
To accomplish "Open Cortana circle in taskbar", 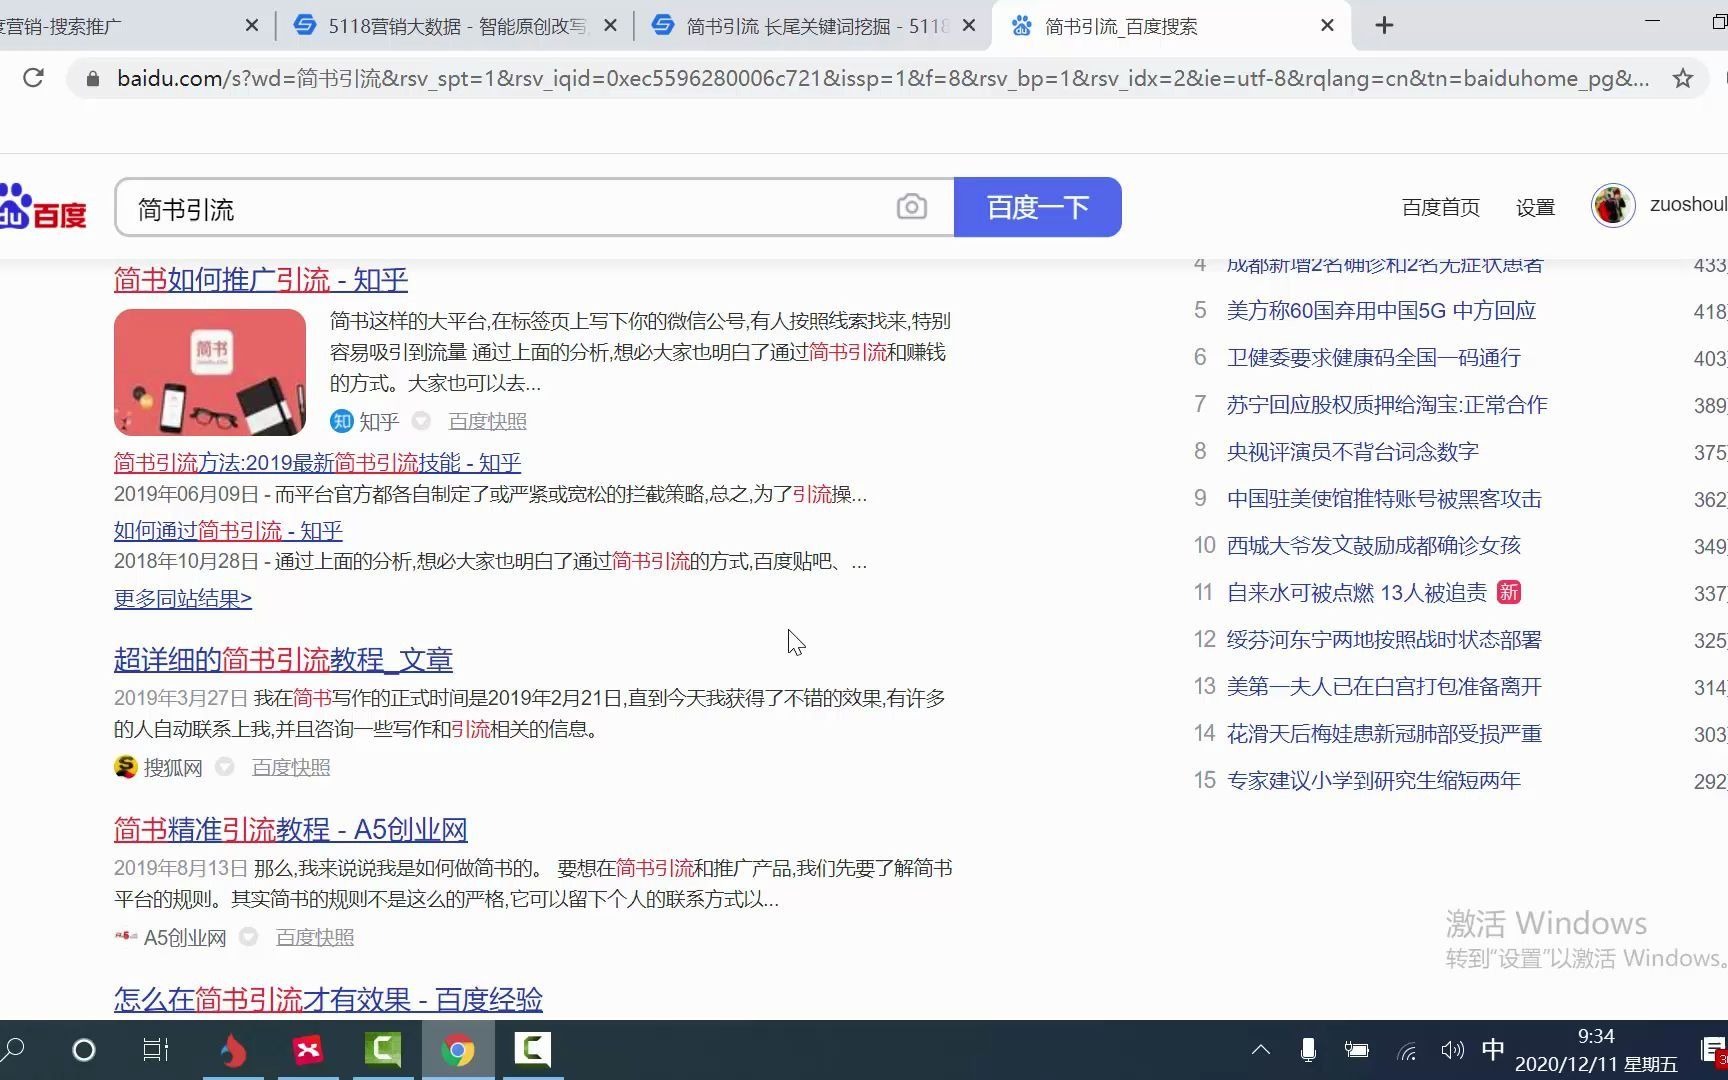I will pos(84,1050).
